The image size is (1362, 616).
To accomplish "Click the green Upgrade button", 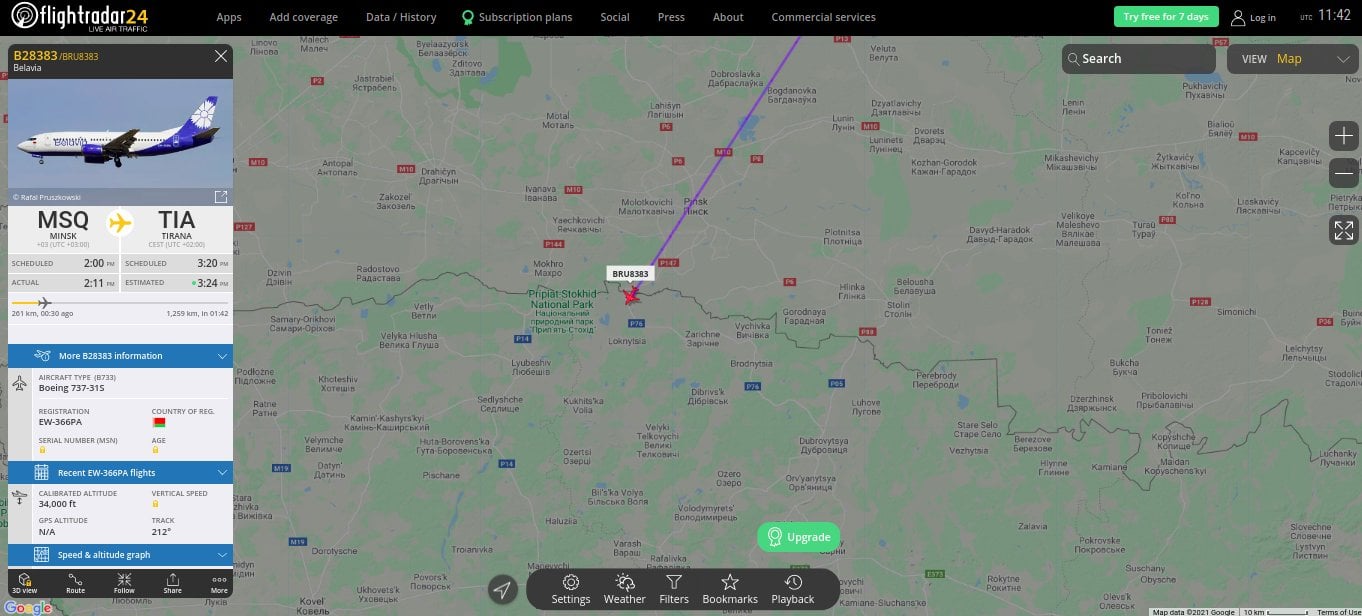I will pyautogui.click(x=798, y=537).
